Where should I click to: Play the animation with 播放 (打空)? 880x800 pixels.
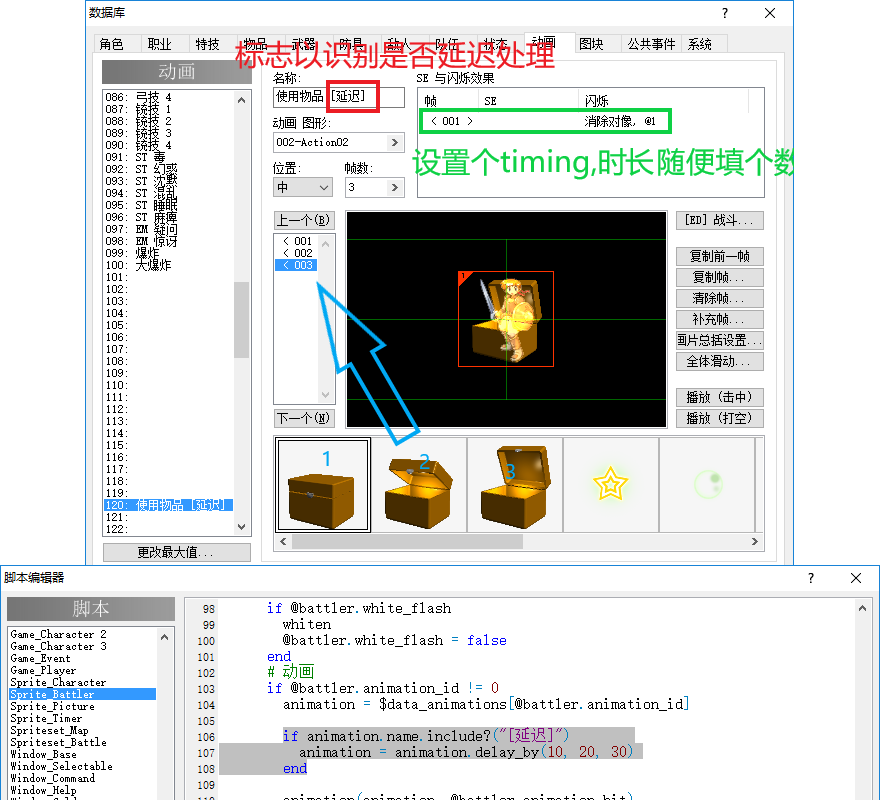[x=719, y=418]
